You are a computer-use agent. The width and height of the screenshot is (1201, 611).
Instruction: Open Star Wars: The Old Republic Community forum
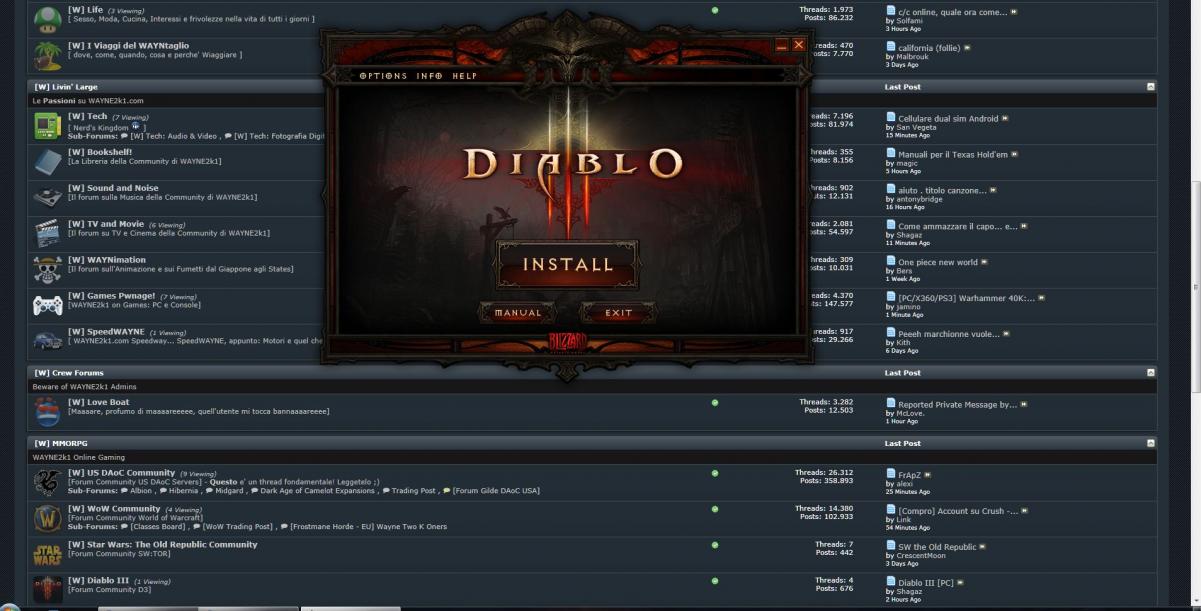tap(162, 545)
